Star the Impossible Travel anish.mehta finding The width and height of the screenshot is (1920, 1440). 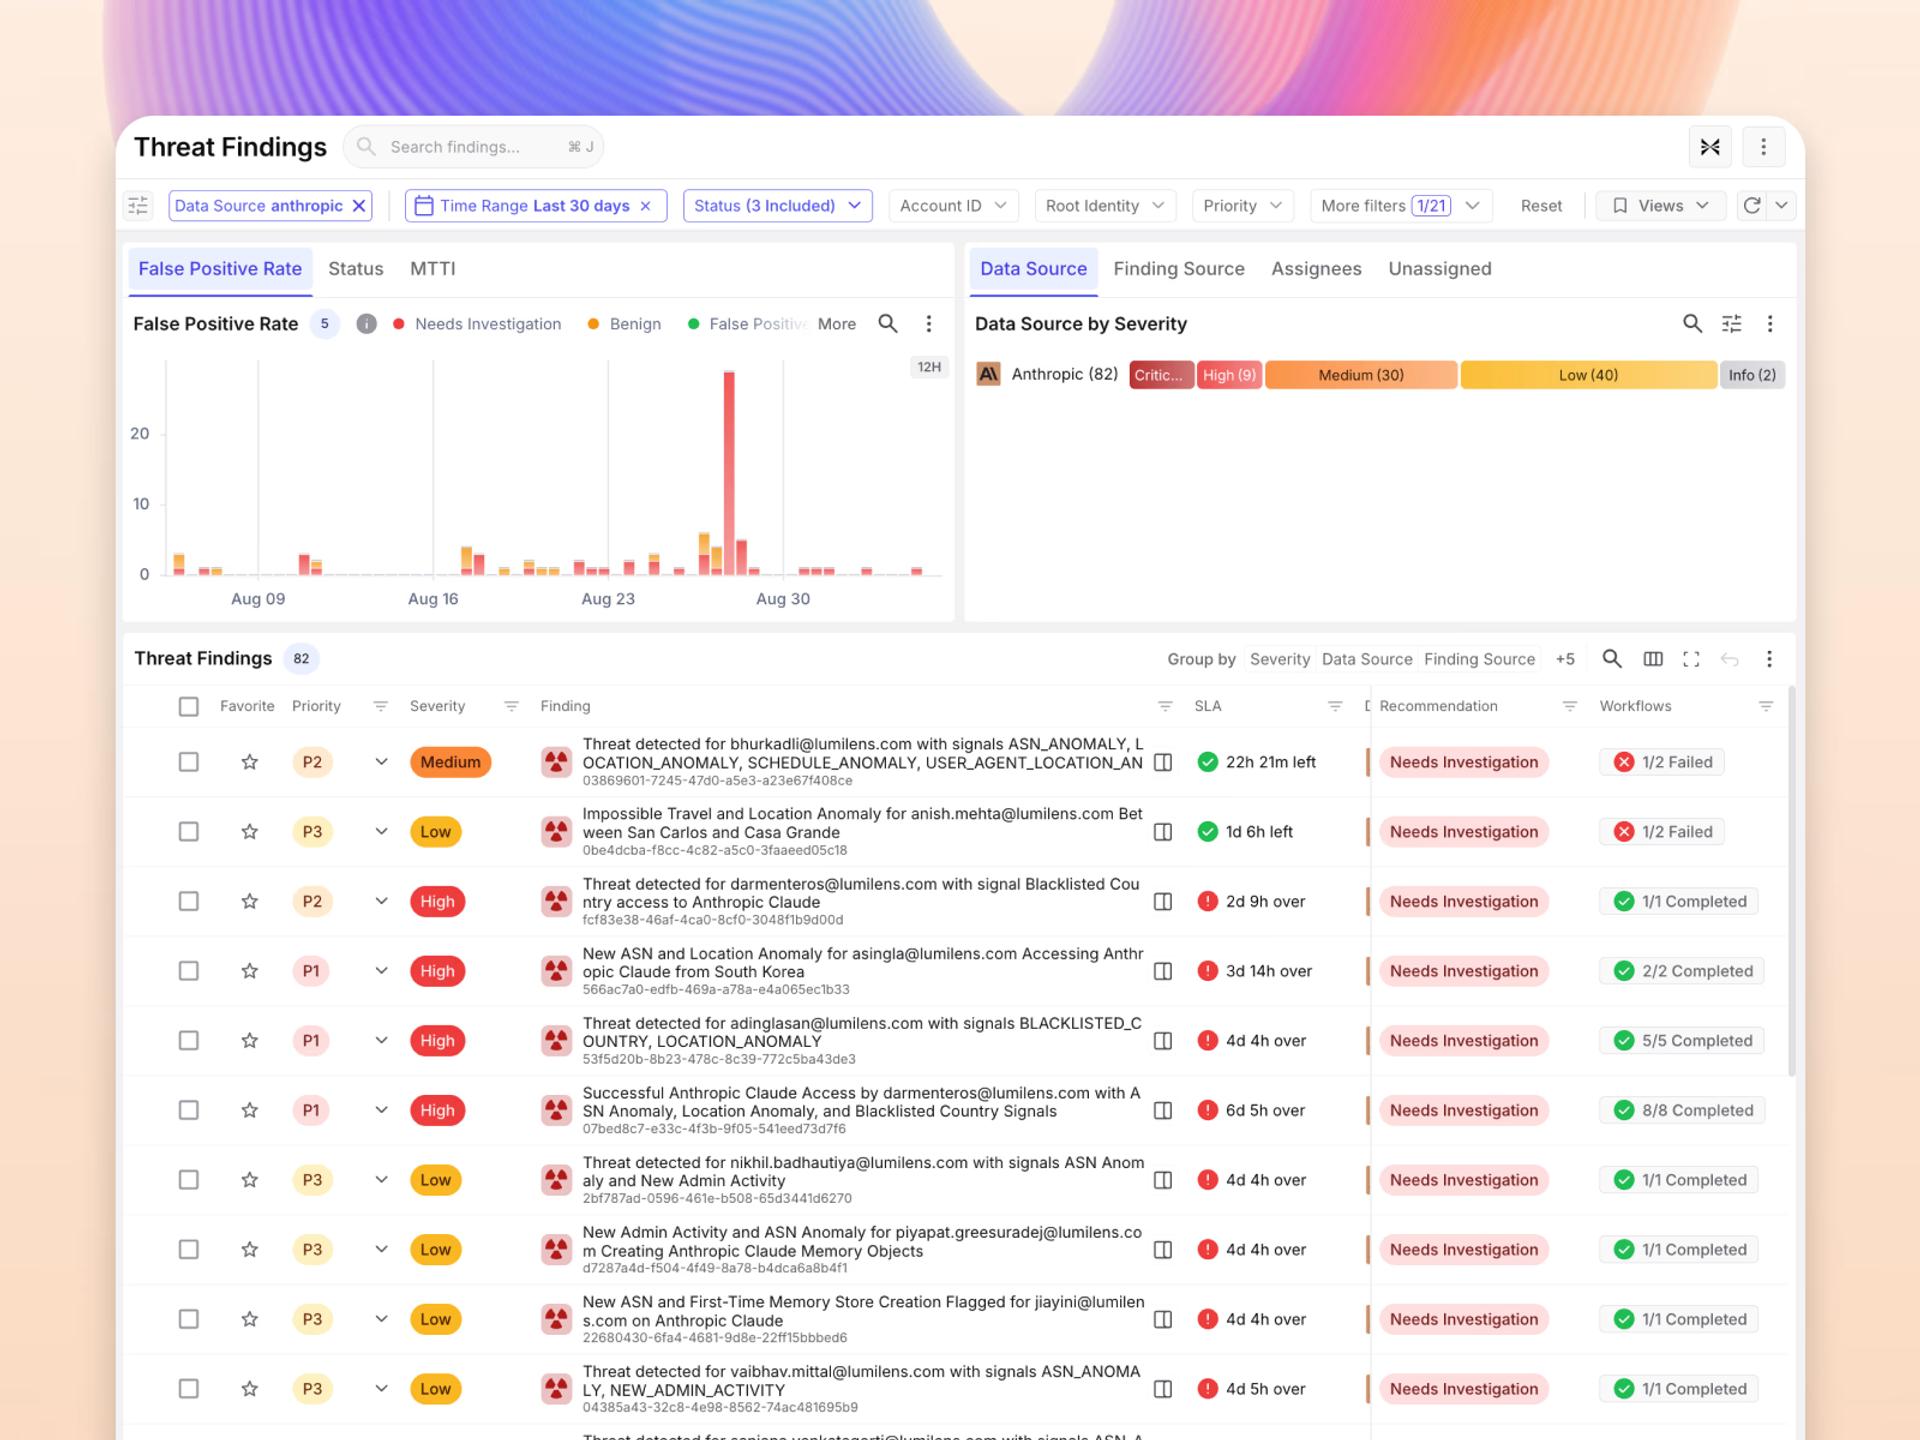(x=250, y=832)
